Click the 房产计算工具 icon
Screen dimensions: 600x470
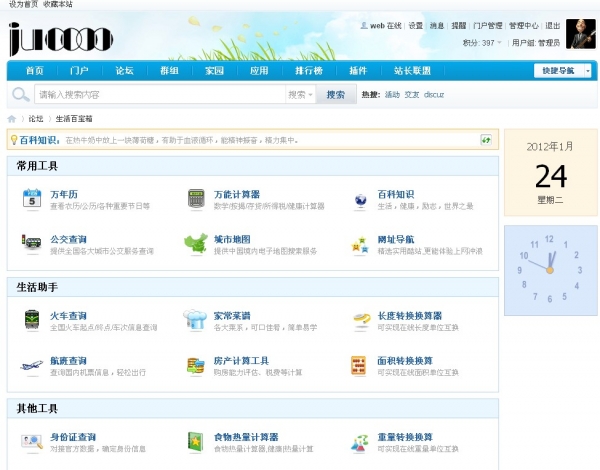[196, 366]
